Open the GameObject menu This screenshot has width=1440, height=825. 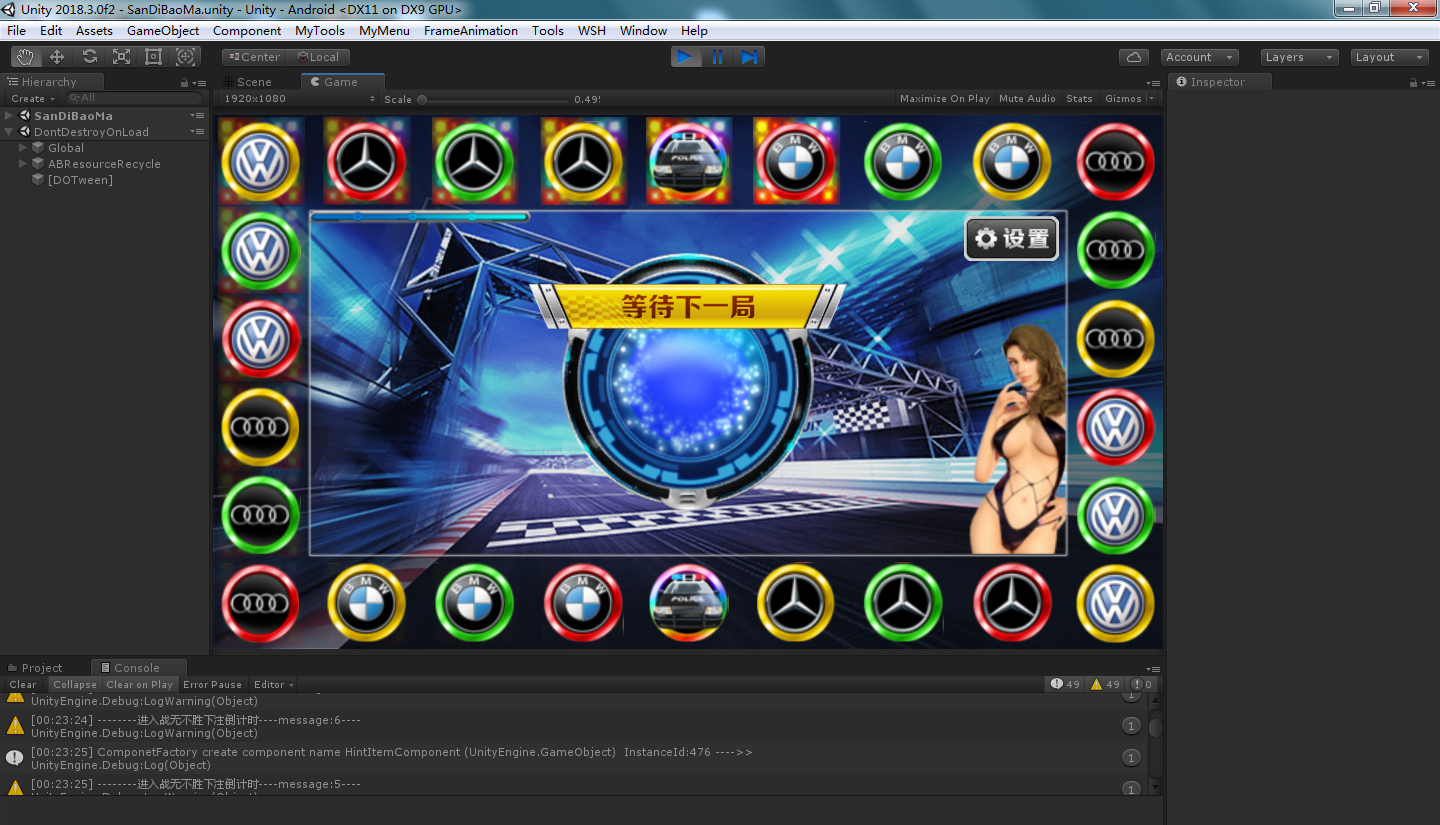[x=163, y=31]
